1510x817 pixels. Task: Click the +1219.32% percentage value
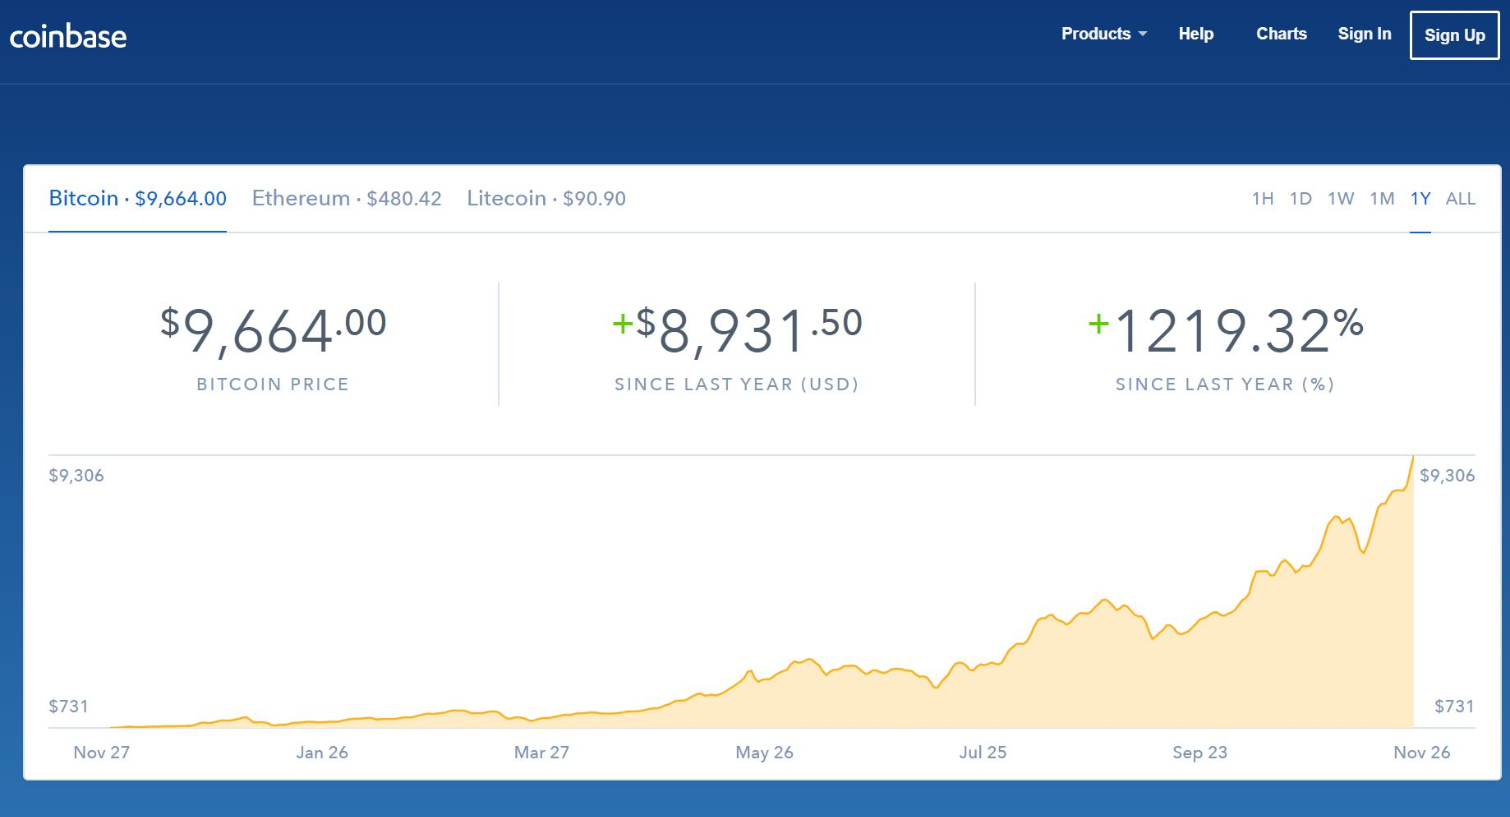[1225, 331]
